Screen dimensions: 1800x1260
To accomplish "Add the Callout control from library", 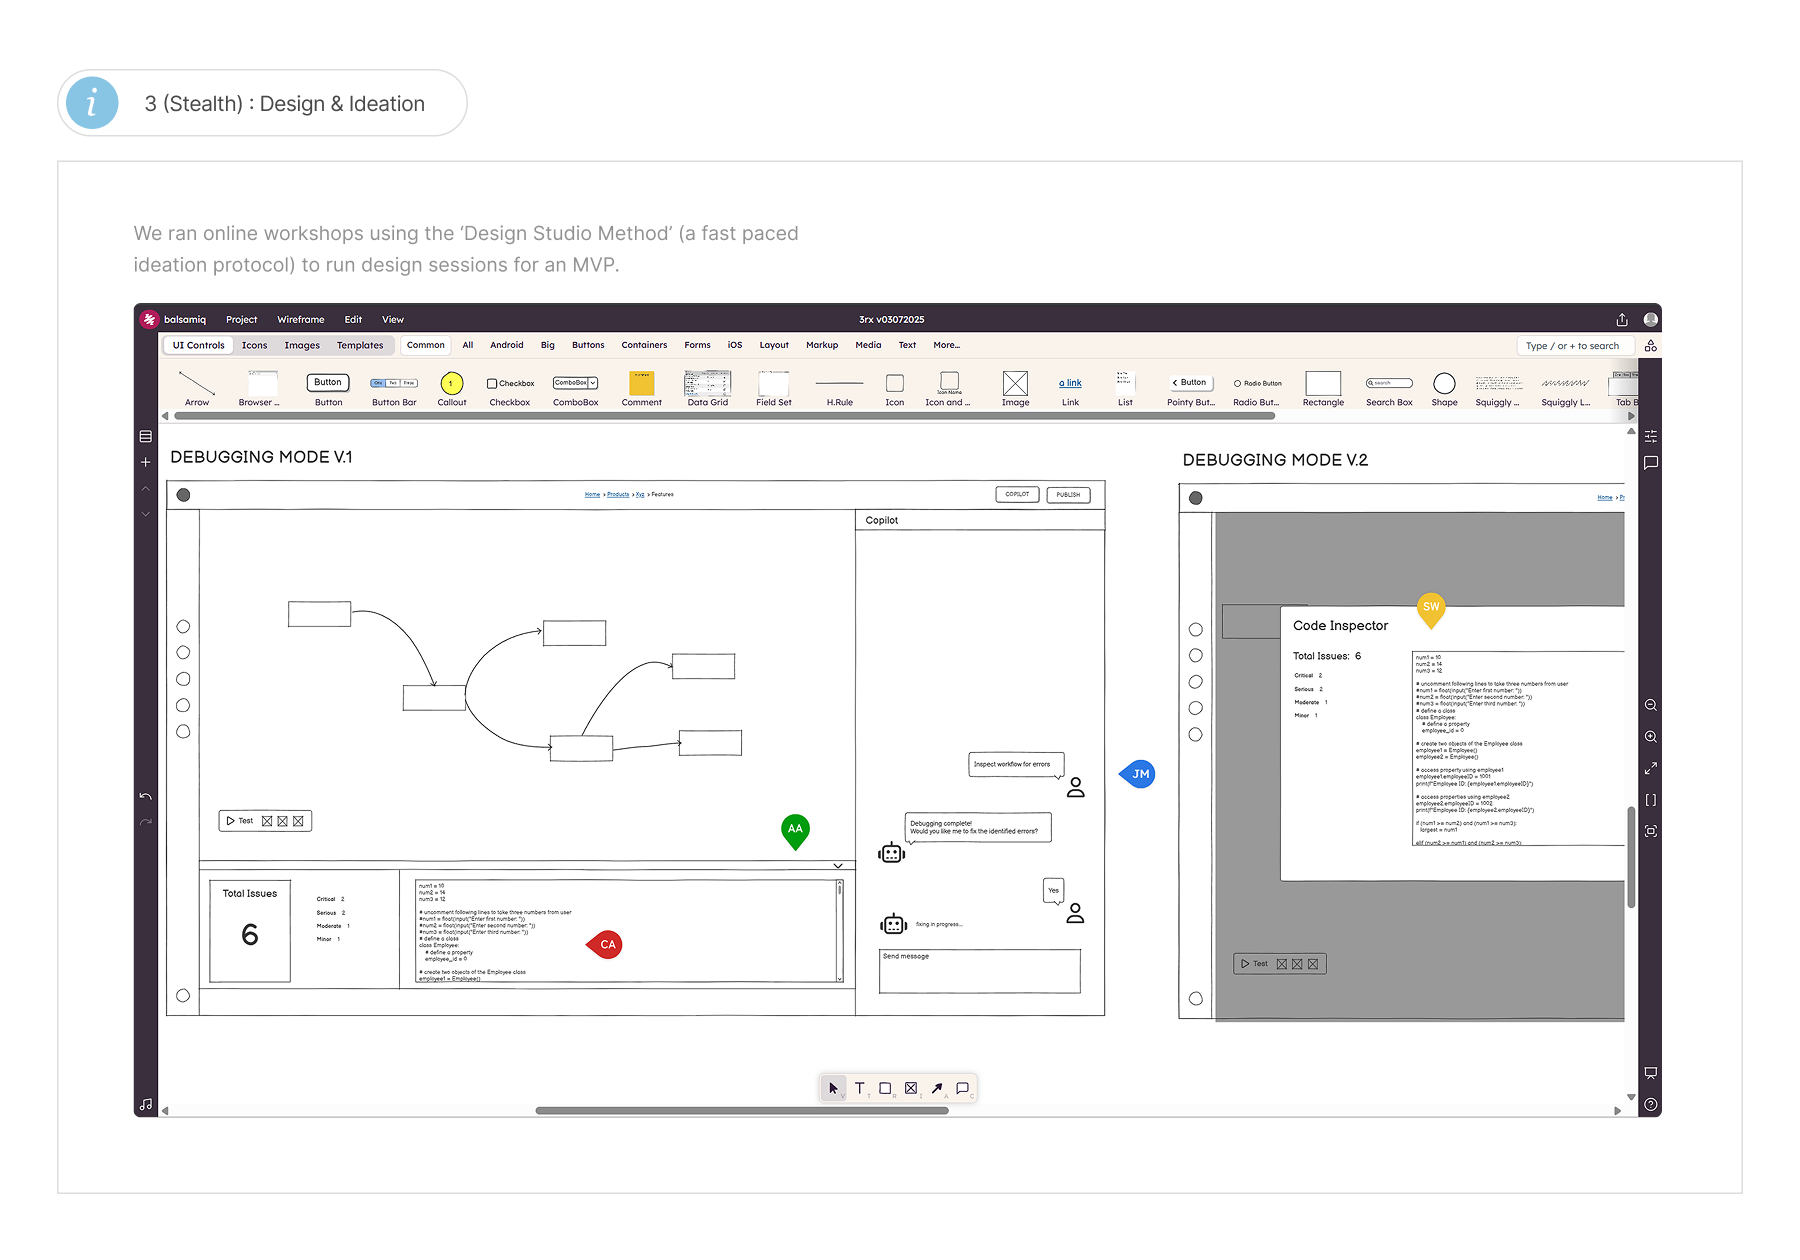I will (x=452, y=389).
